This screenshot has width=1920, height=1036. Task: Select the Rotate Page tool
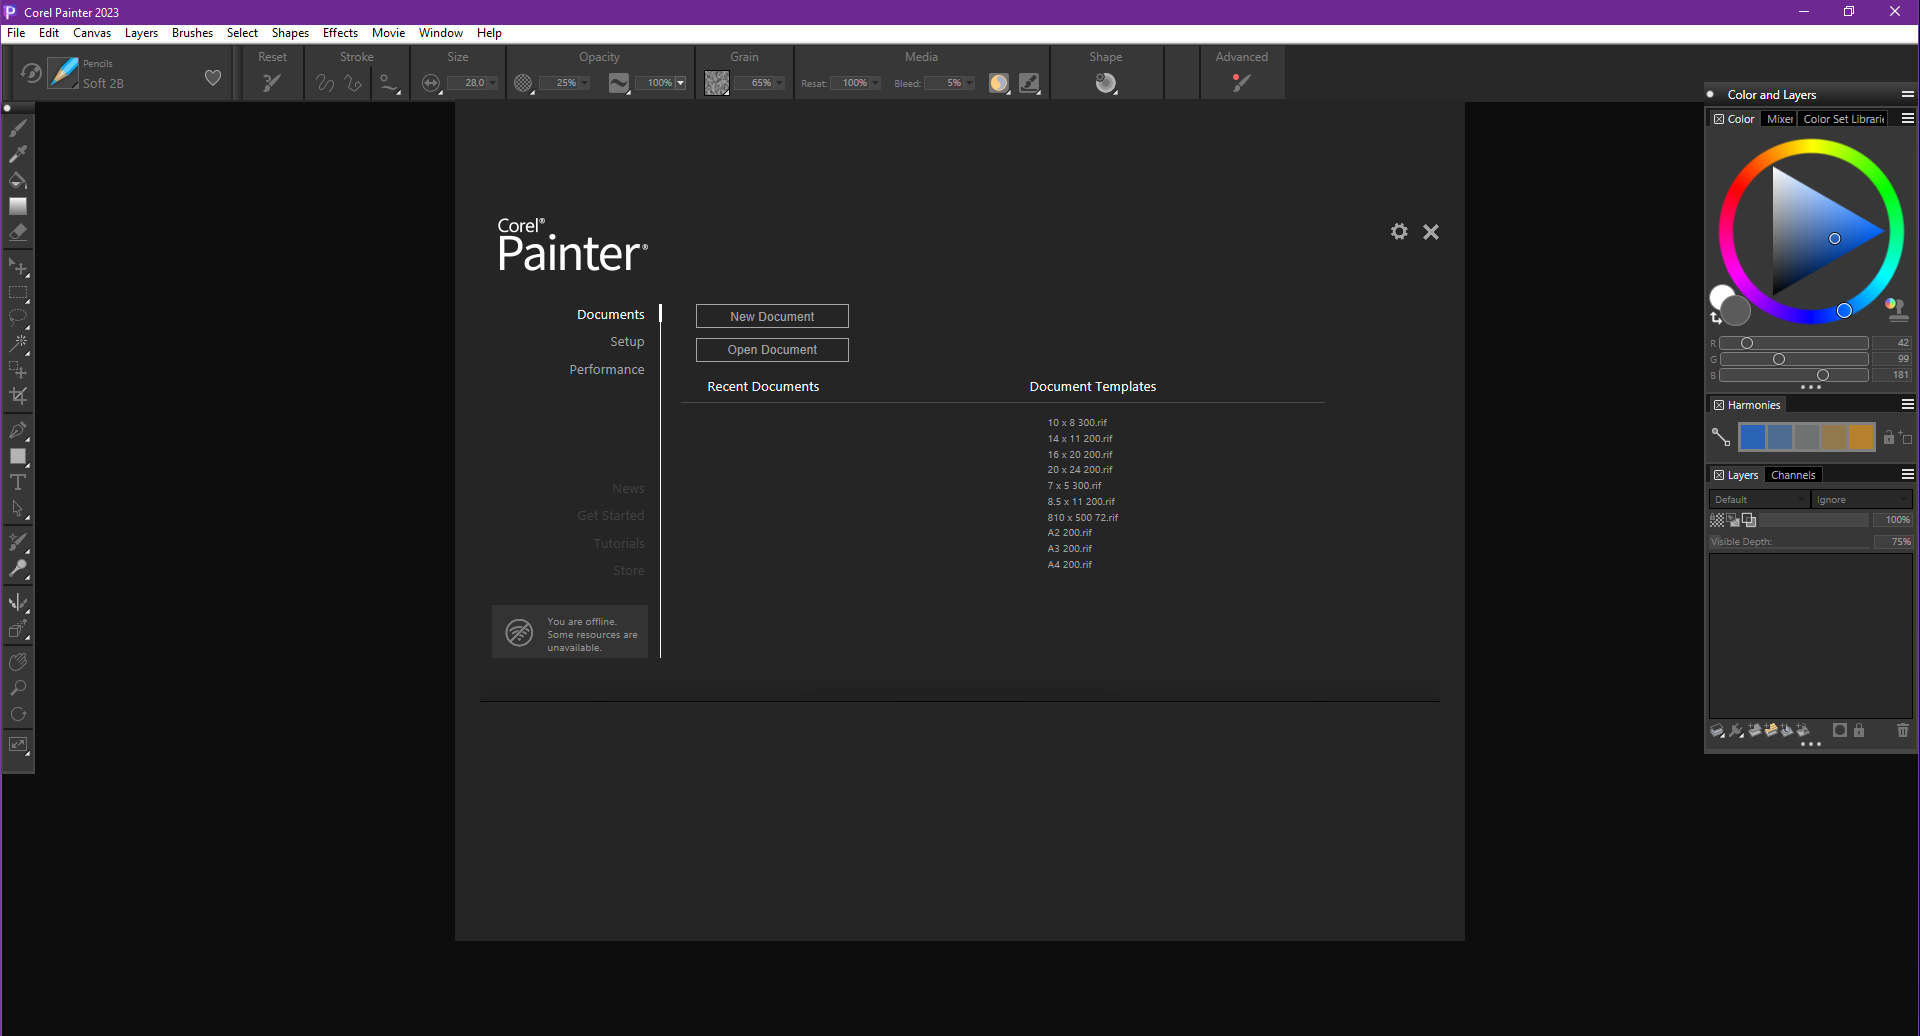pos(18,714)
